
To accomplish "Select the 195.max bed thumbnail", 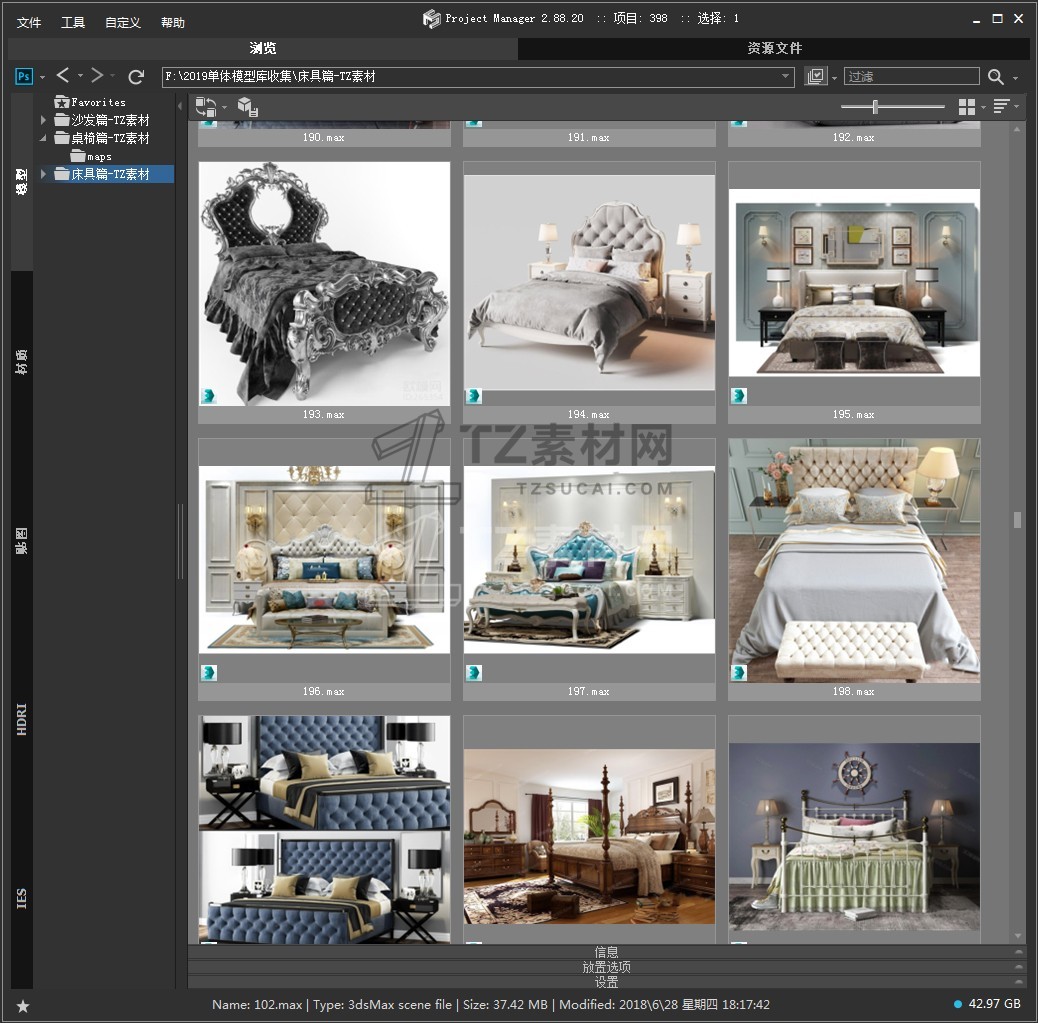I will coord(854,283).
